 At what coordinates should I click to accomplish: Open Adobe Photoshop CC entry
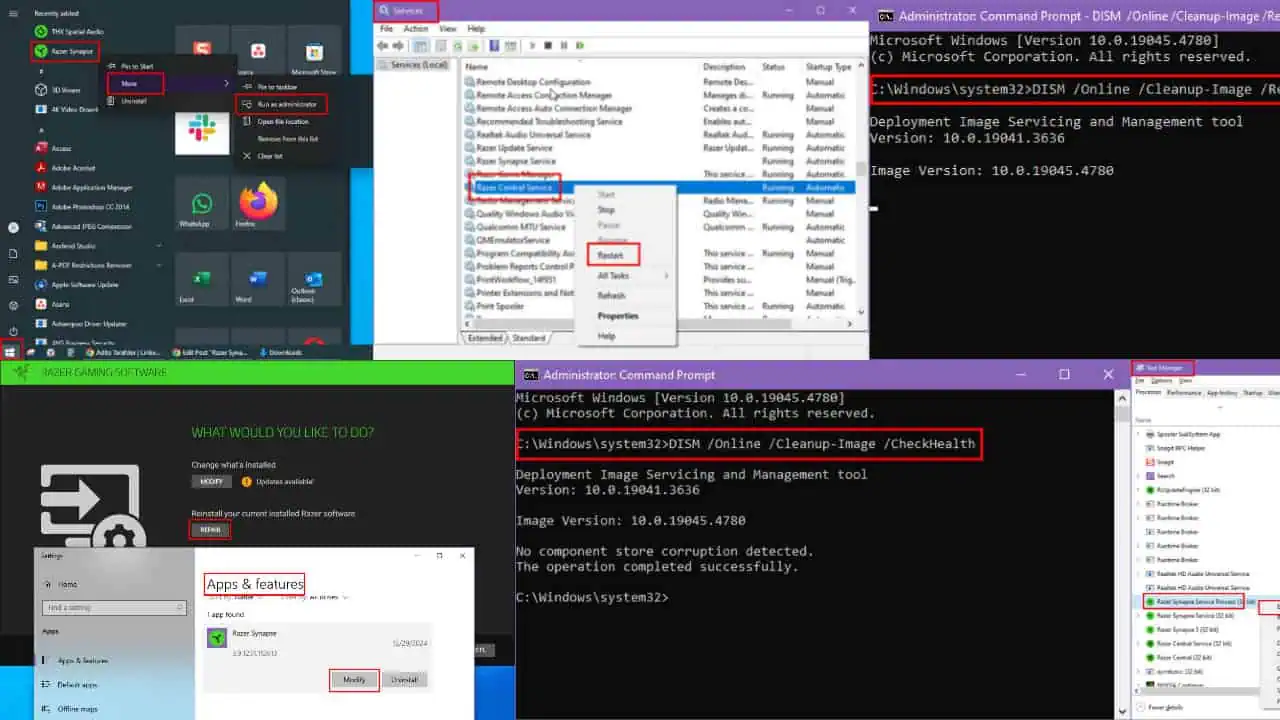[82, 206]
